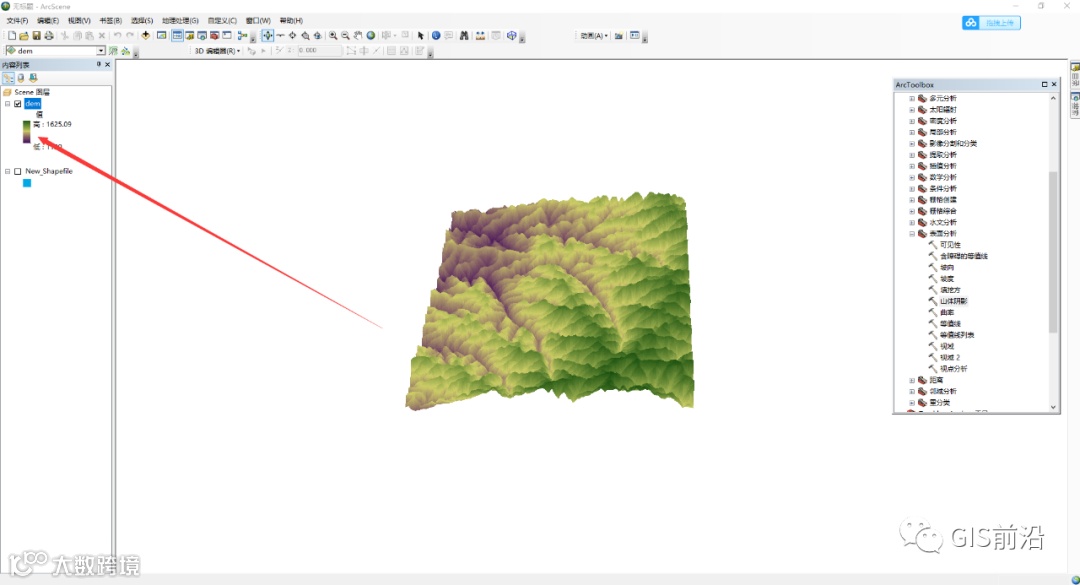The image size is (1080, 585).
Task: Select the Navigate tool in the toolbar
Action: point(267,35)
